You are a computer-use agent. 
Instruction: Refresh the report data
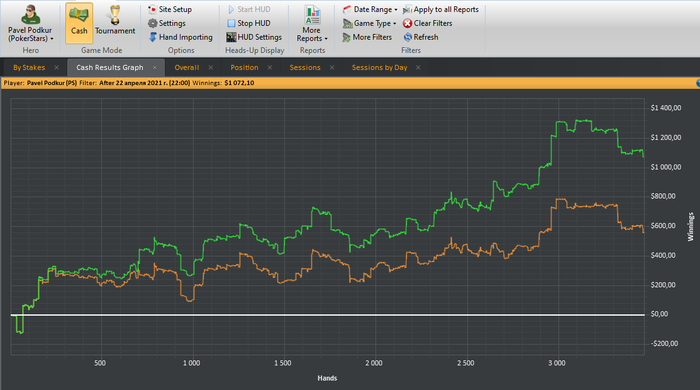click(421, 37)
